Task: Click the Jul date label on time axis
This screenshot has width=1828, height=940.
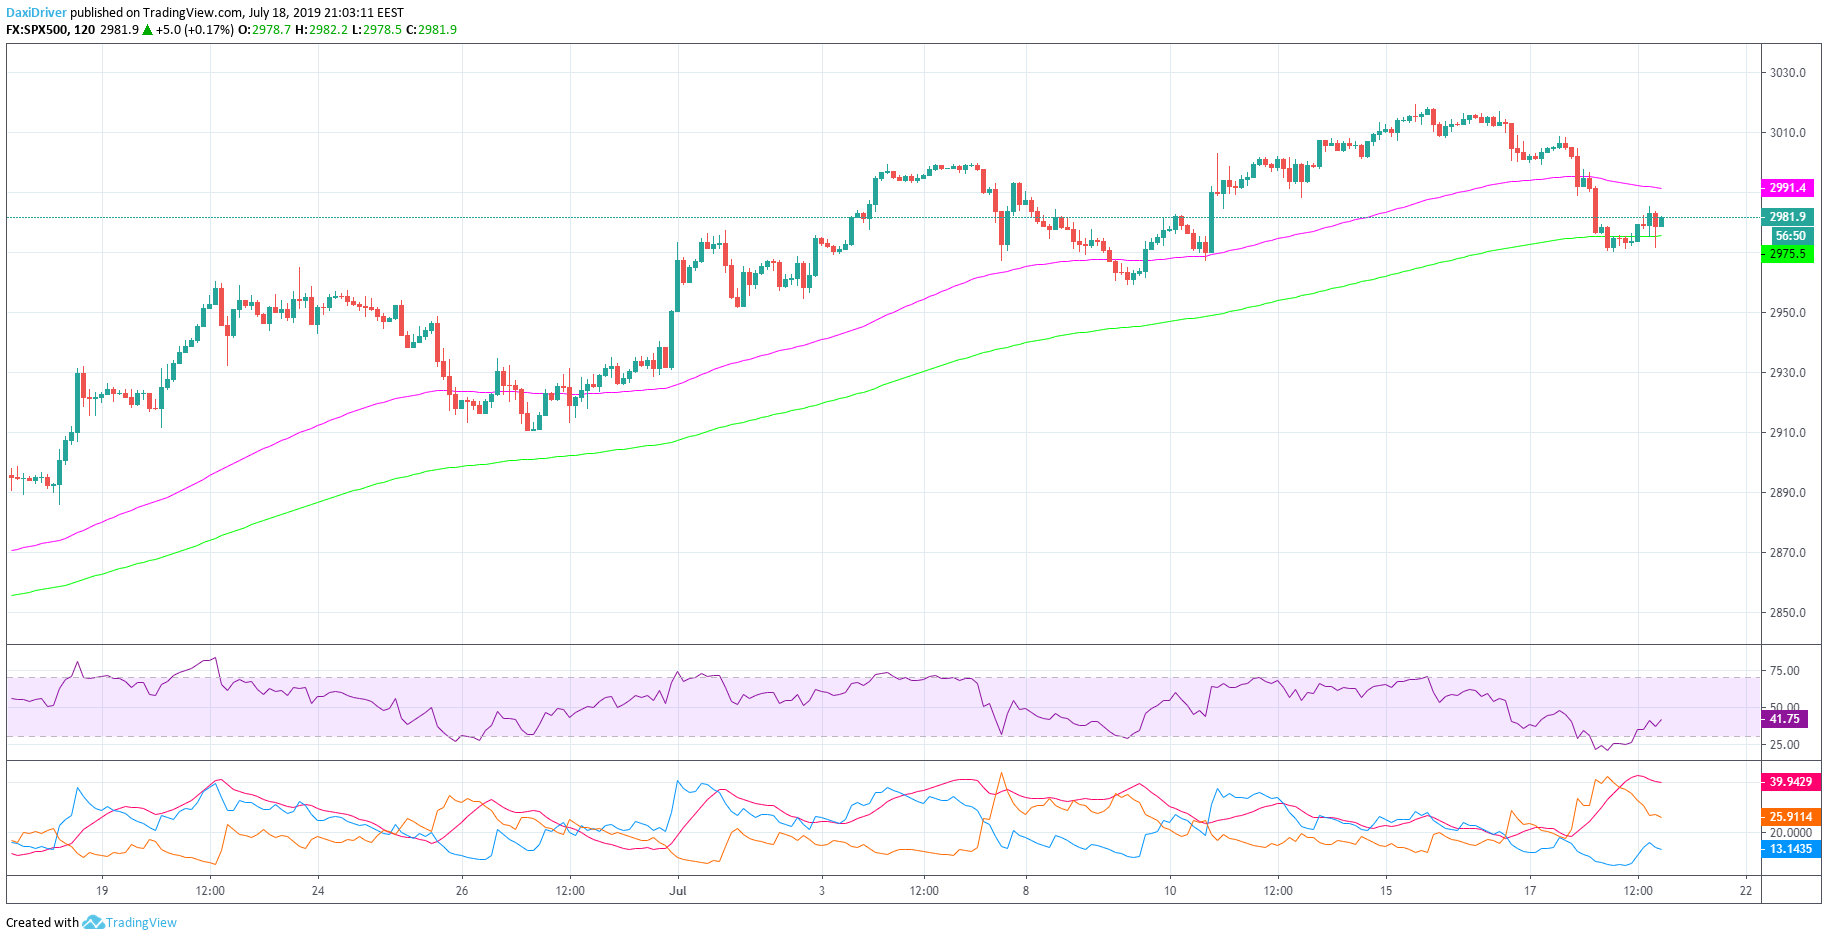Action: (x=679, y=890)
